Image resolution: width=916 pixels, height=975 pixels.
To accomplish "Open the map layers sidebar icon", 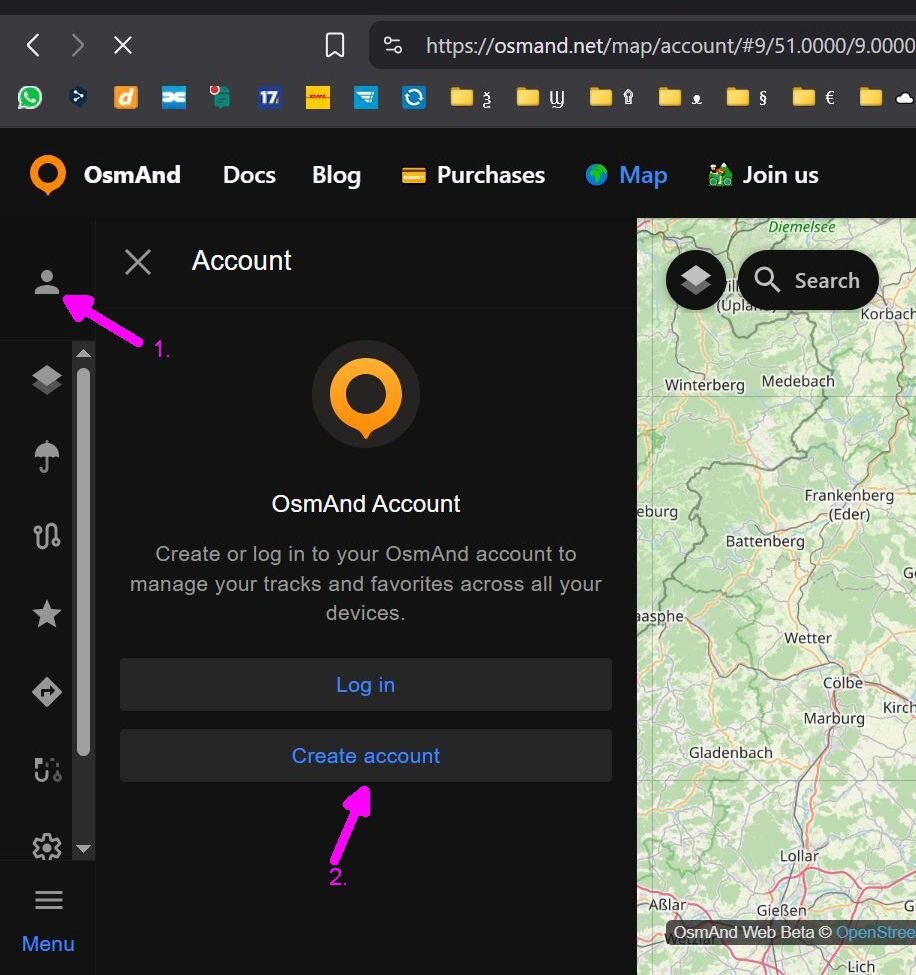I will tap(47, 380).
